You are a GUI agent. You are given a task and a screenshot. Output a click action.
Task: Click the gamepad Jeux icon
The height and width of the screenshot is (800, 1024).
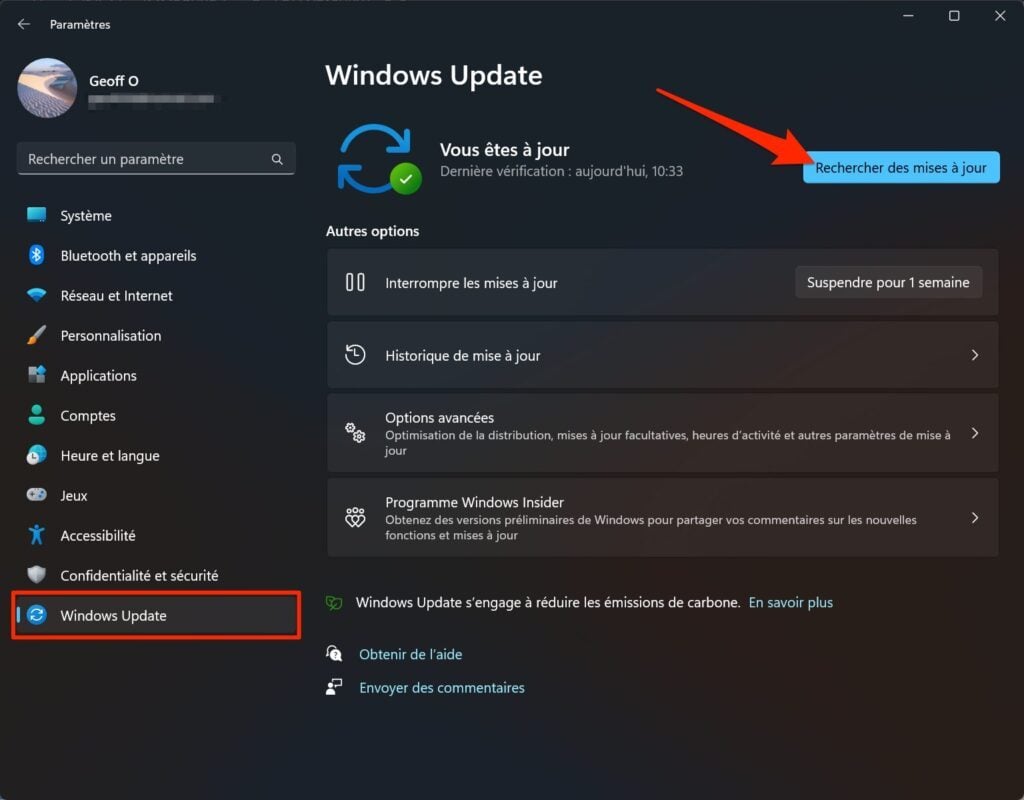pos(37,494)
